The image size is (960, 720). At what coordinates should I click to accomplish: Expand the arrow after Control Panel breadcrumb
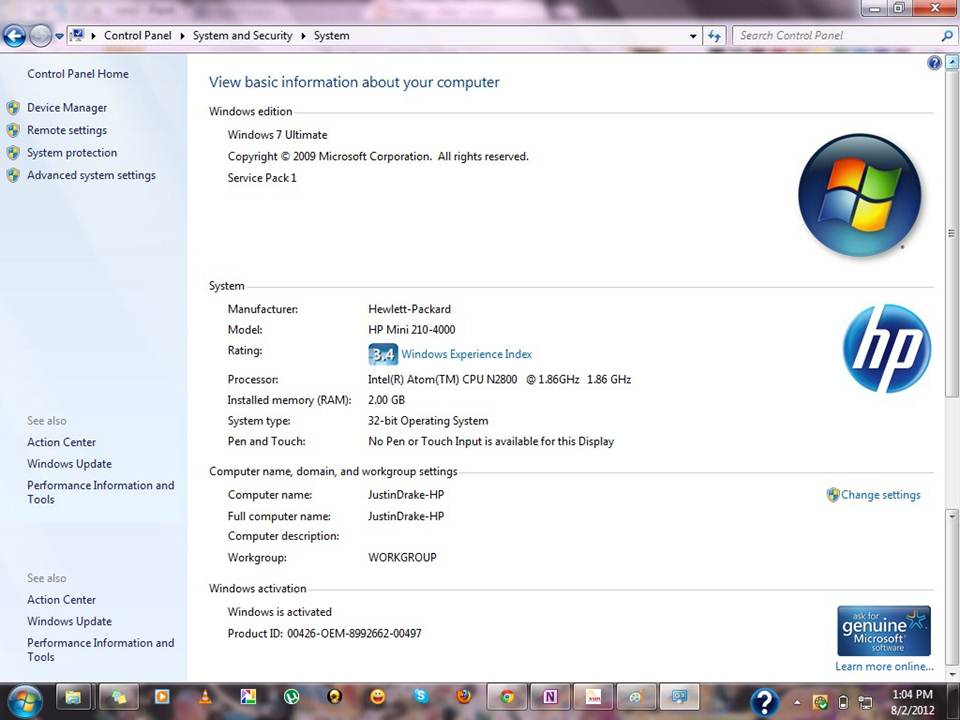point(182,36)
